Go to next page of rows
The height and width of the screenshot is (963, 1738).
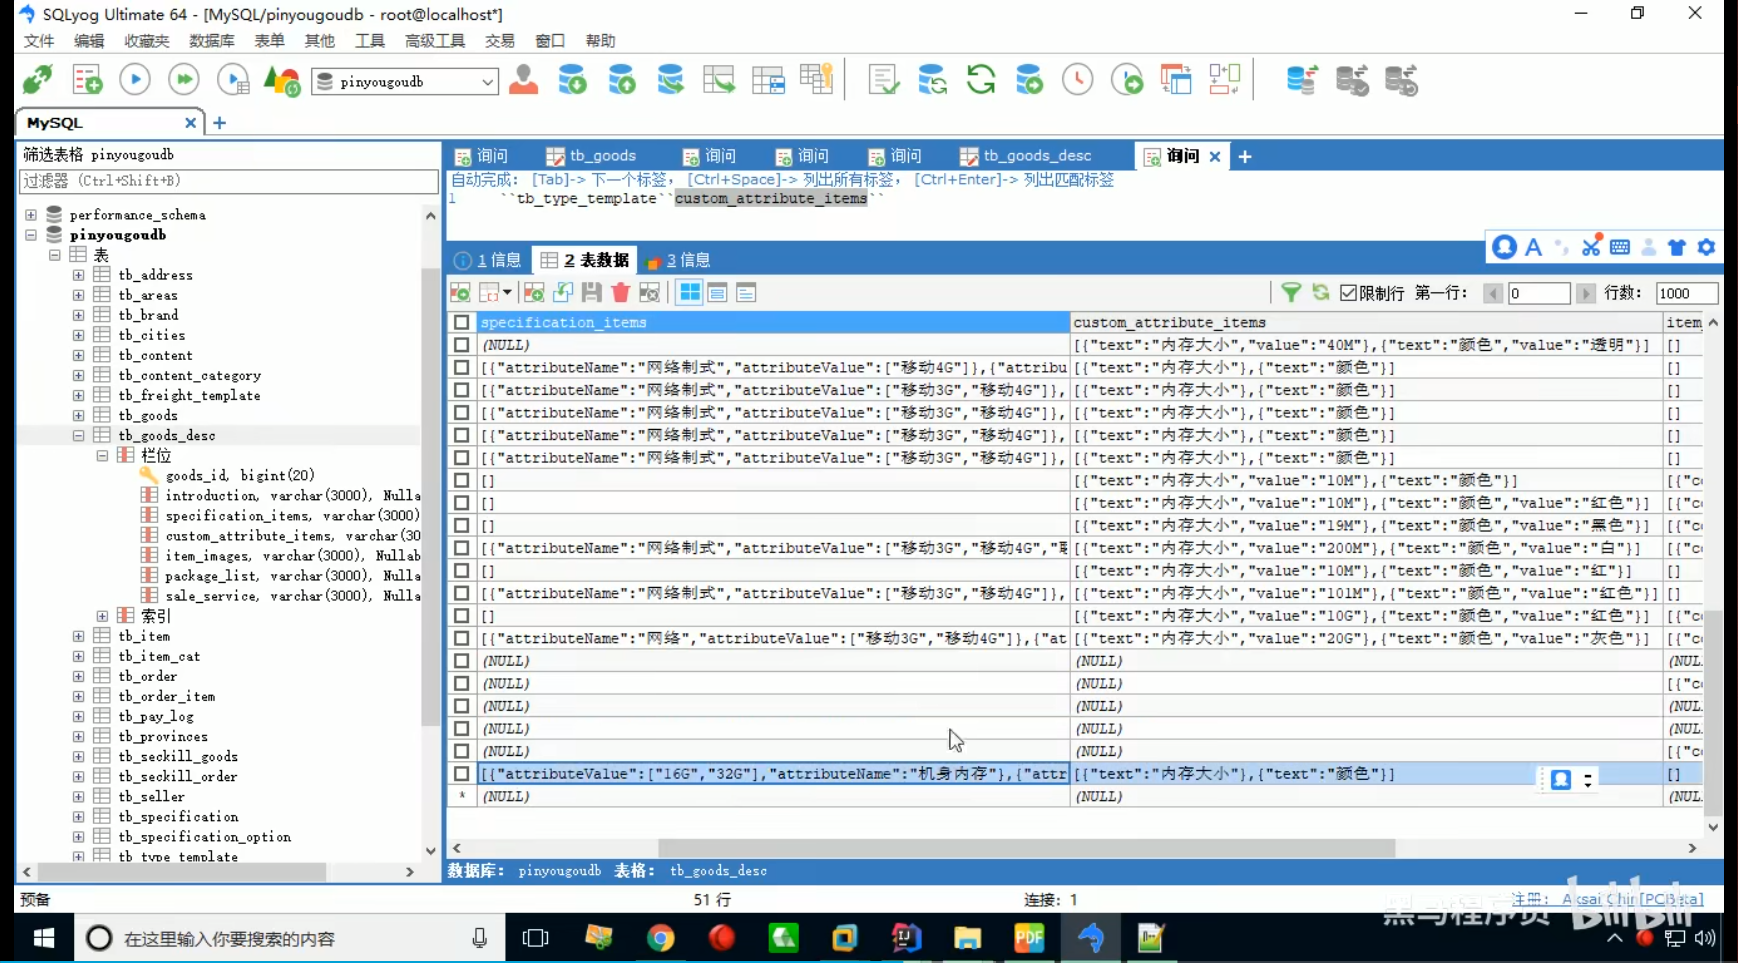(1585, 293)
